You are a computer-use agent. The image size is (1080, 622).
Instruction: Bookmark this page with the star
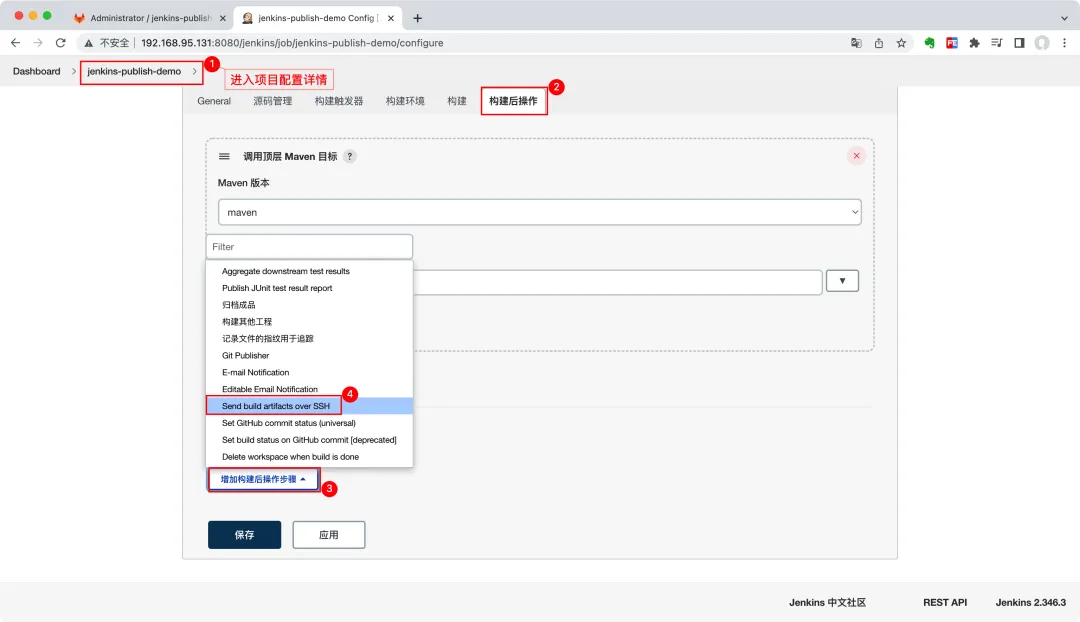(x=901, y=43)
